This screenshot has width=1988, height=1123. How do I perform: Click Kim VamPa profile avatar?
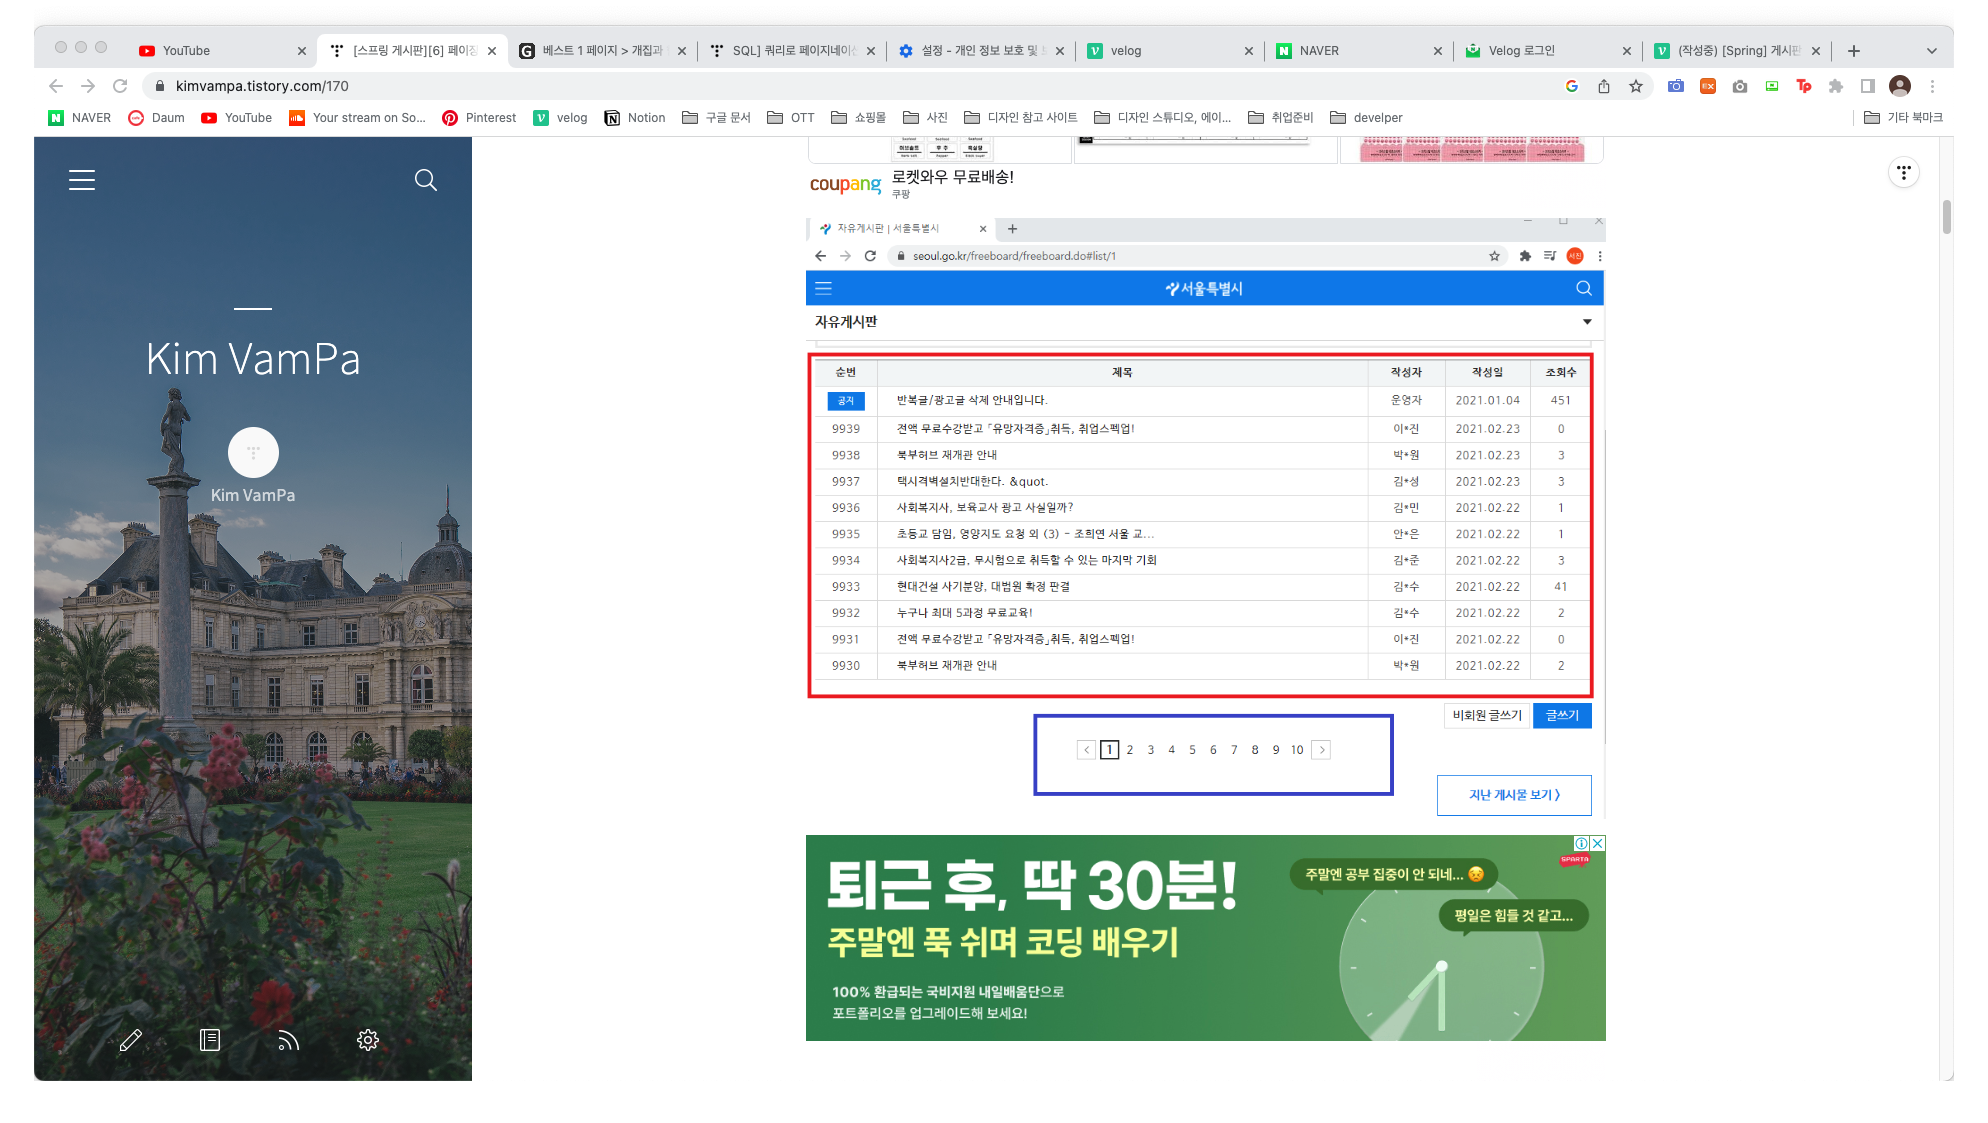coord(253,453)
